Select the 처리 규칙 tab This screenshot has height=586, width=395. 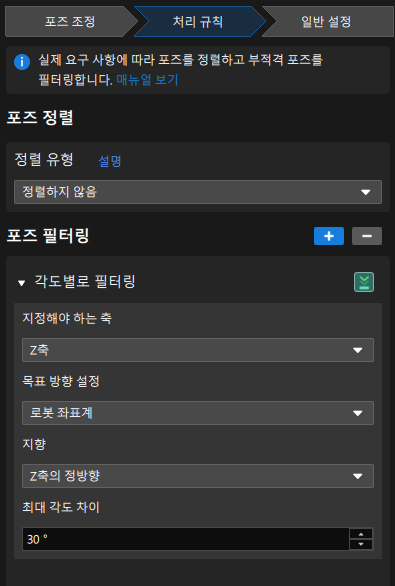tap(198, 21)
